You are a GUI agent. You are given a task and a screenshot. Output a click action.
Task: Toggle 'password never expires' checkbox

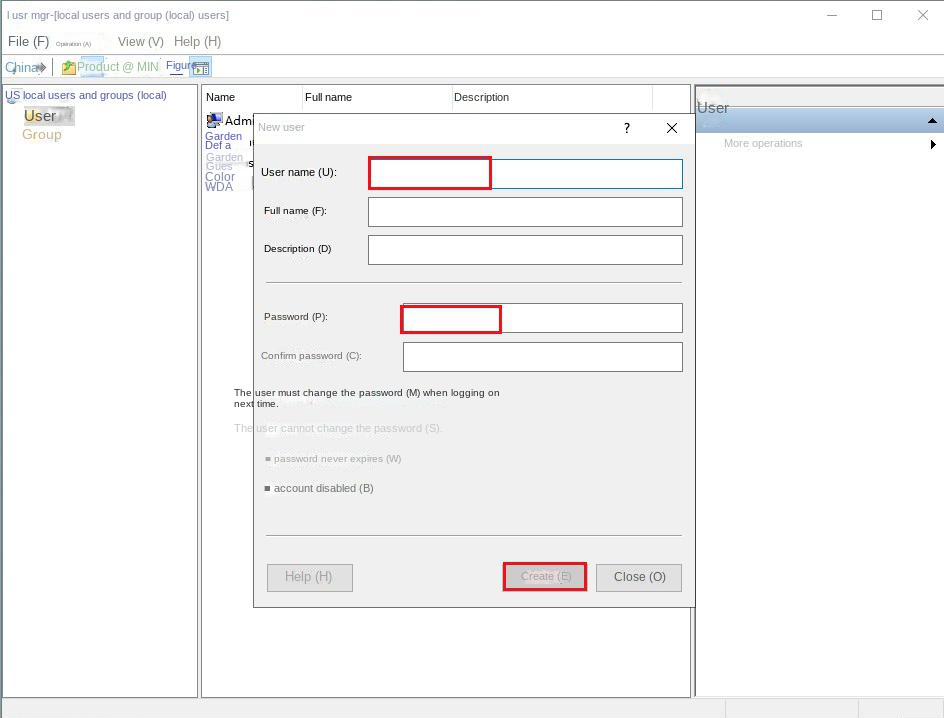coord(268,459)
